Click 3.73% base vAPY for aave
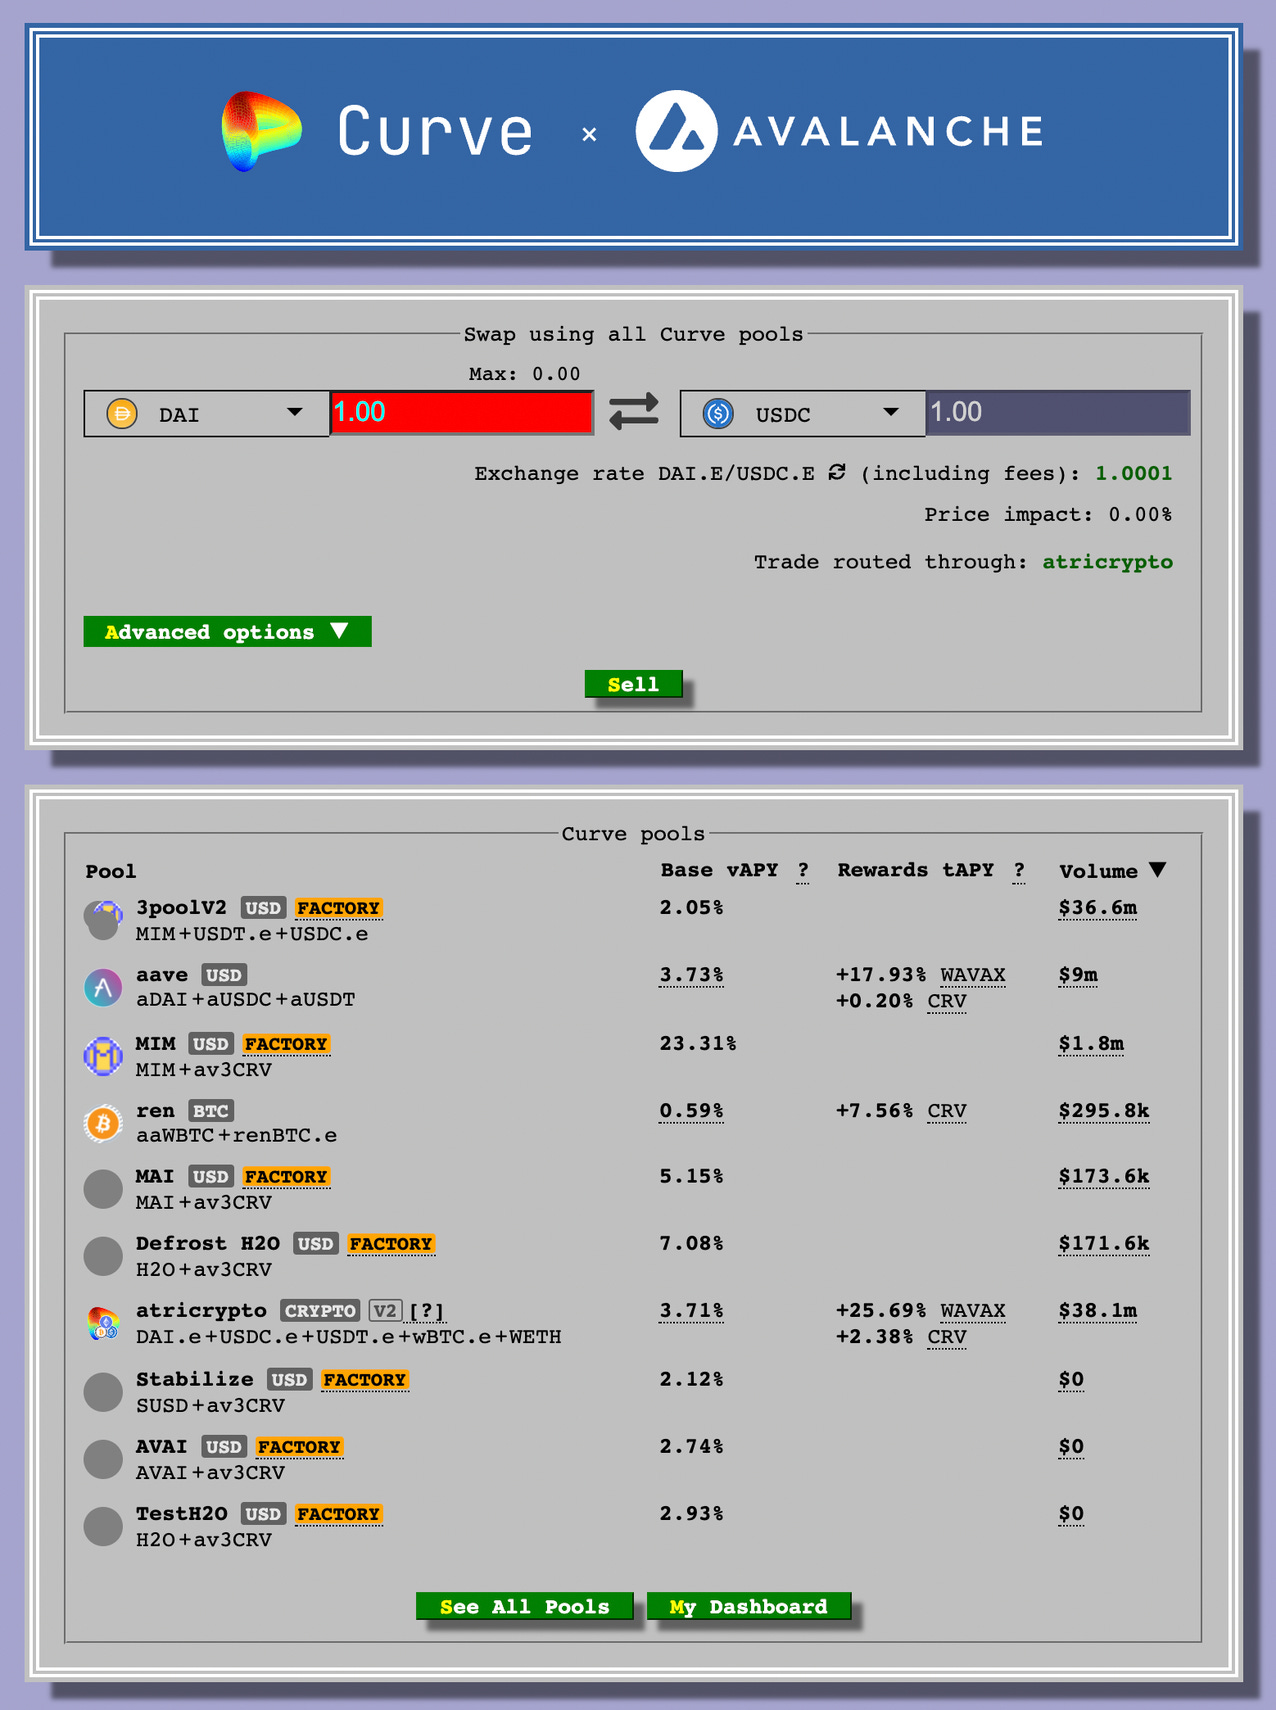This screenshot has width=1276, height=1710. point(691,975)
